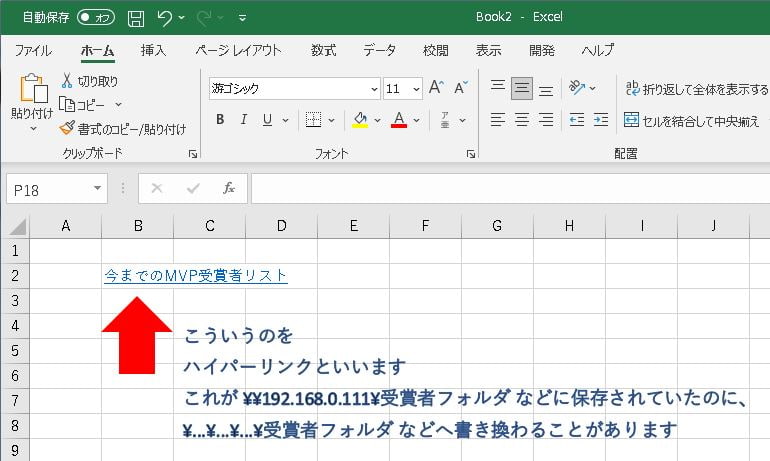Switch to the 挿入 tab

point(153,50)
